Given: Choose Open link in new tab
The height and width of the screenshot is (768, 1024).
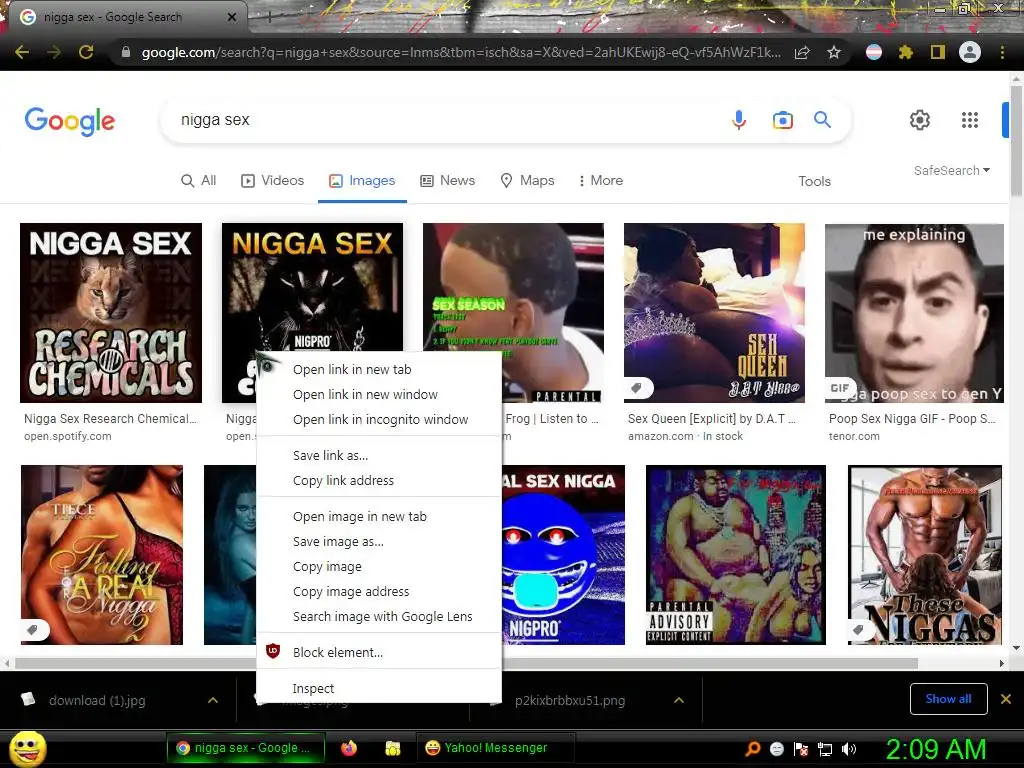Looking at the screenshot, I should tap(379, 370).
